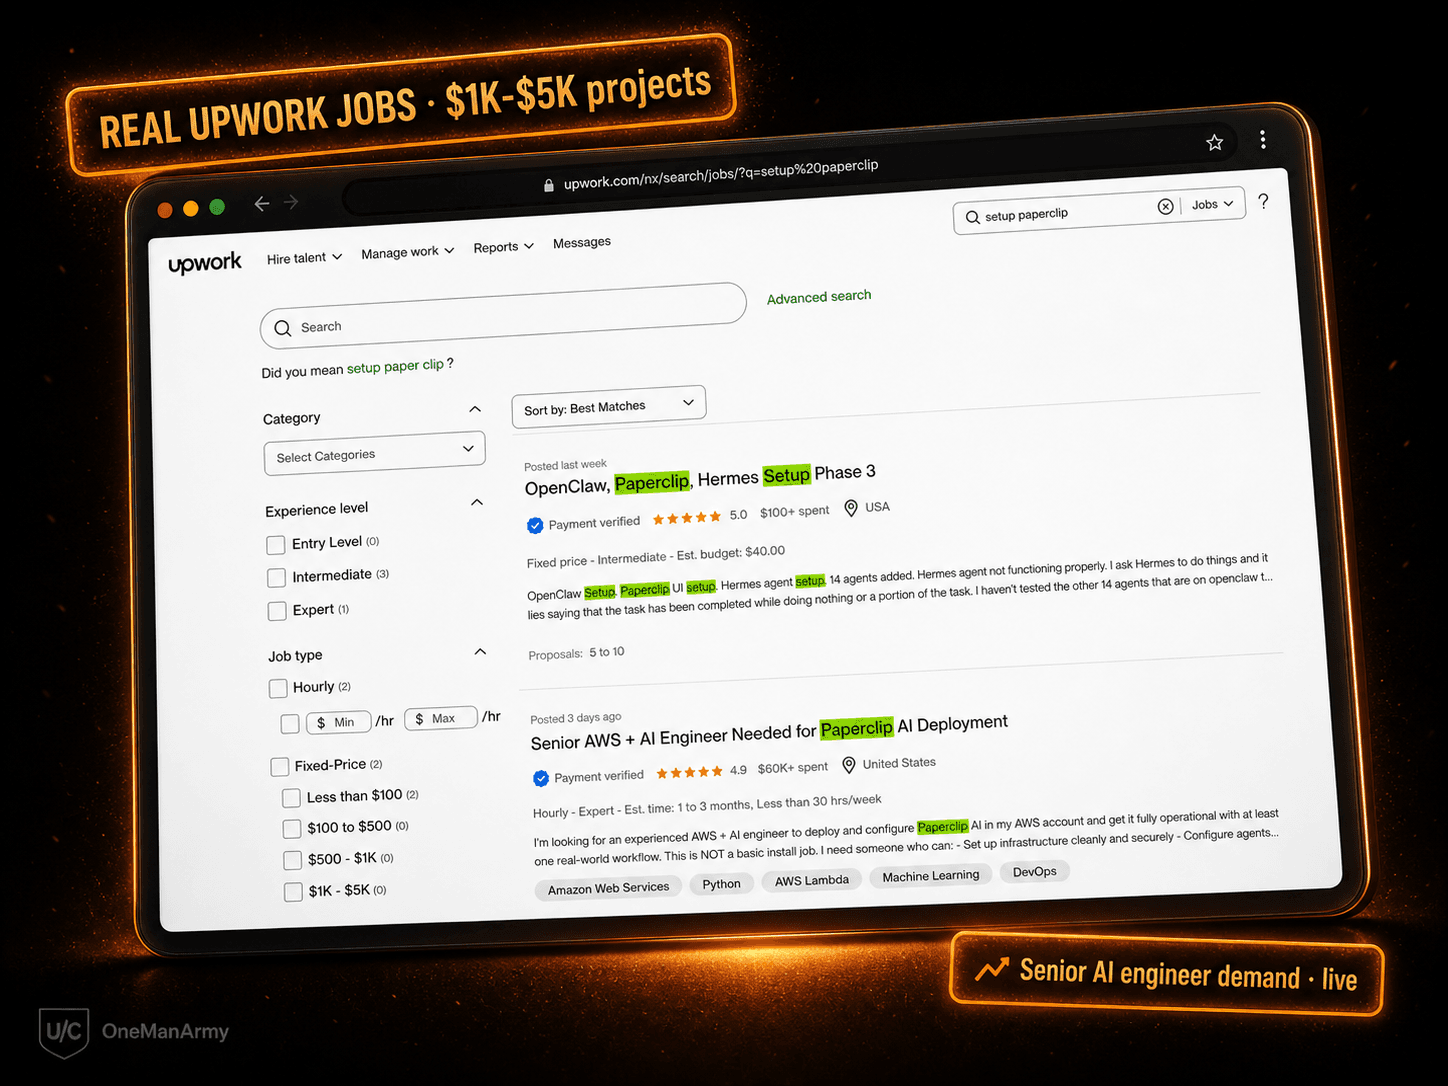This screenshot has height=1086, width=1448.
Task: Check the Entry Level checkbox
Action: tap(276, 545)
